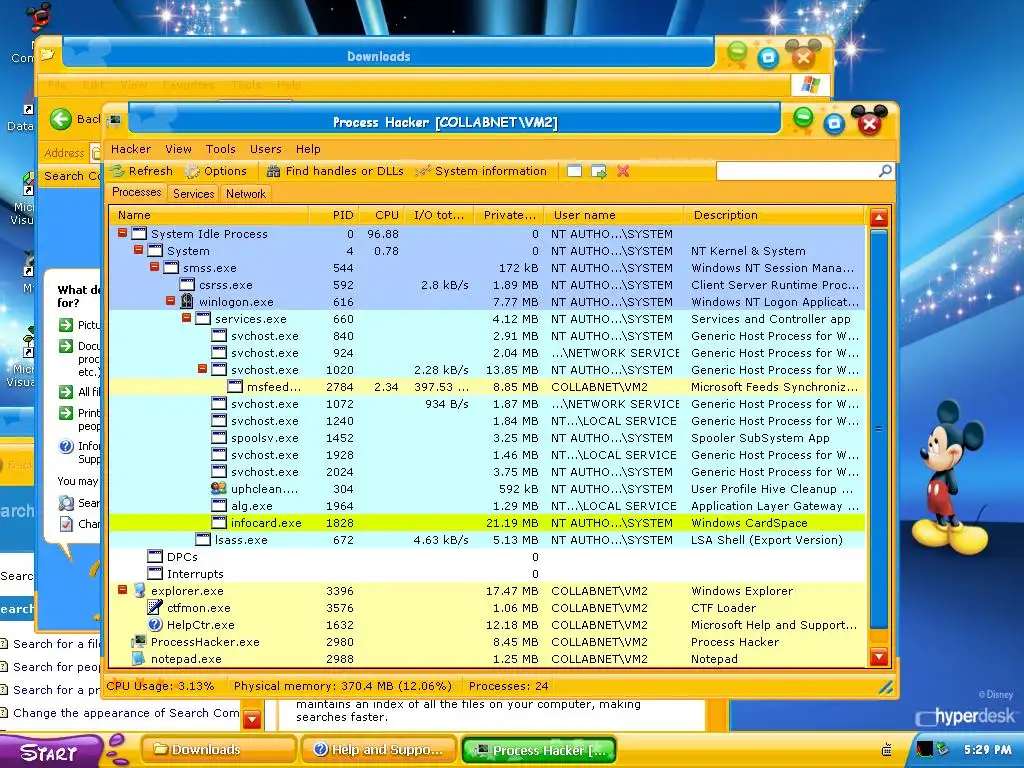Click the system tray clock

click(x=987, y=750)
